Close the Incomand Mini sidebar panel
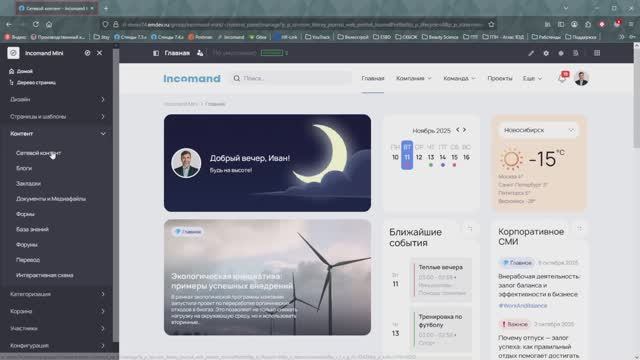This screenshot has height=360, width=640. tap(100, 53)
